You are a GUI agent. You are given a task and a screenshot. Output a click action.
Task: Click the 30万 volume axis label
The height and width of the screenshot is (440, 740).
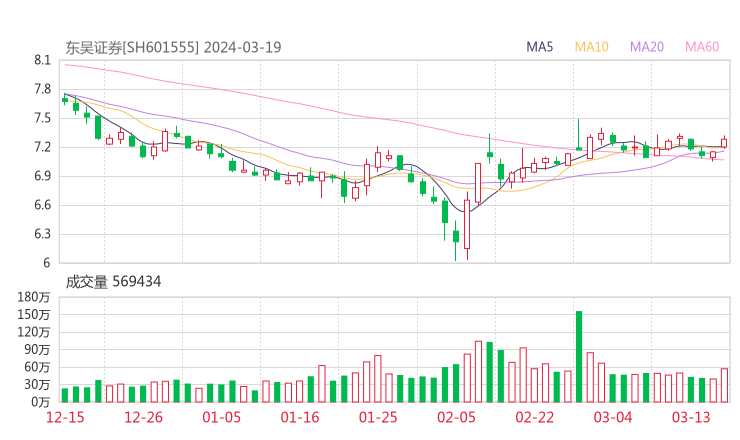tap(37, 385)
